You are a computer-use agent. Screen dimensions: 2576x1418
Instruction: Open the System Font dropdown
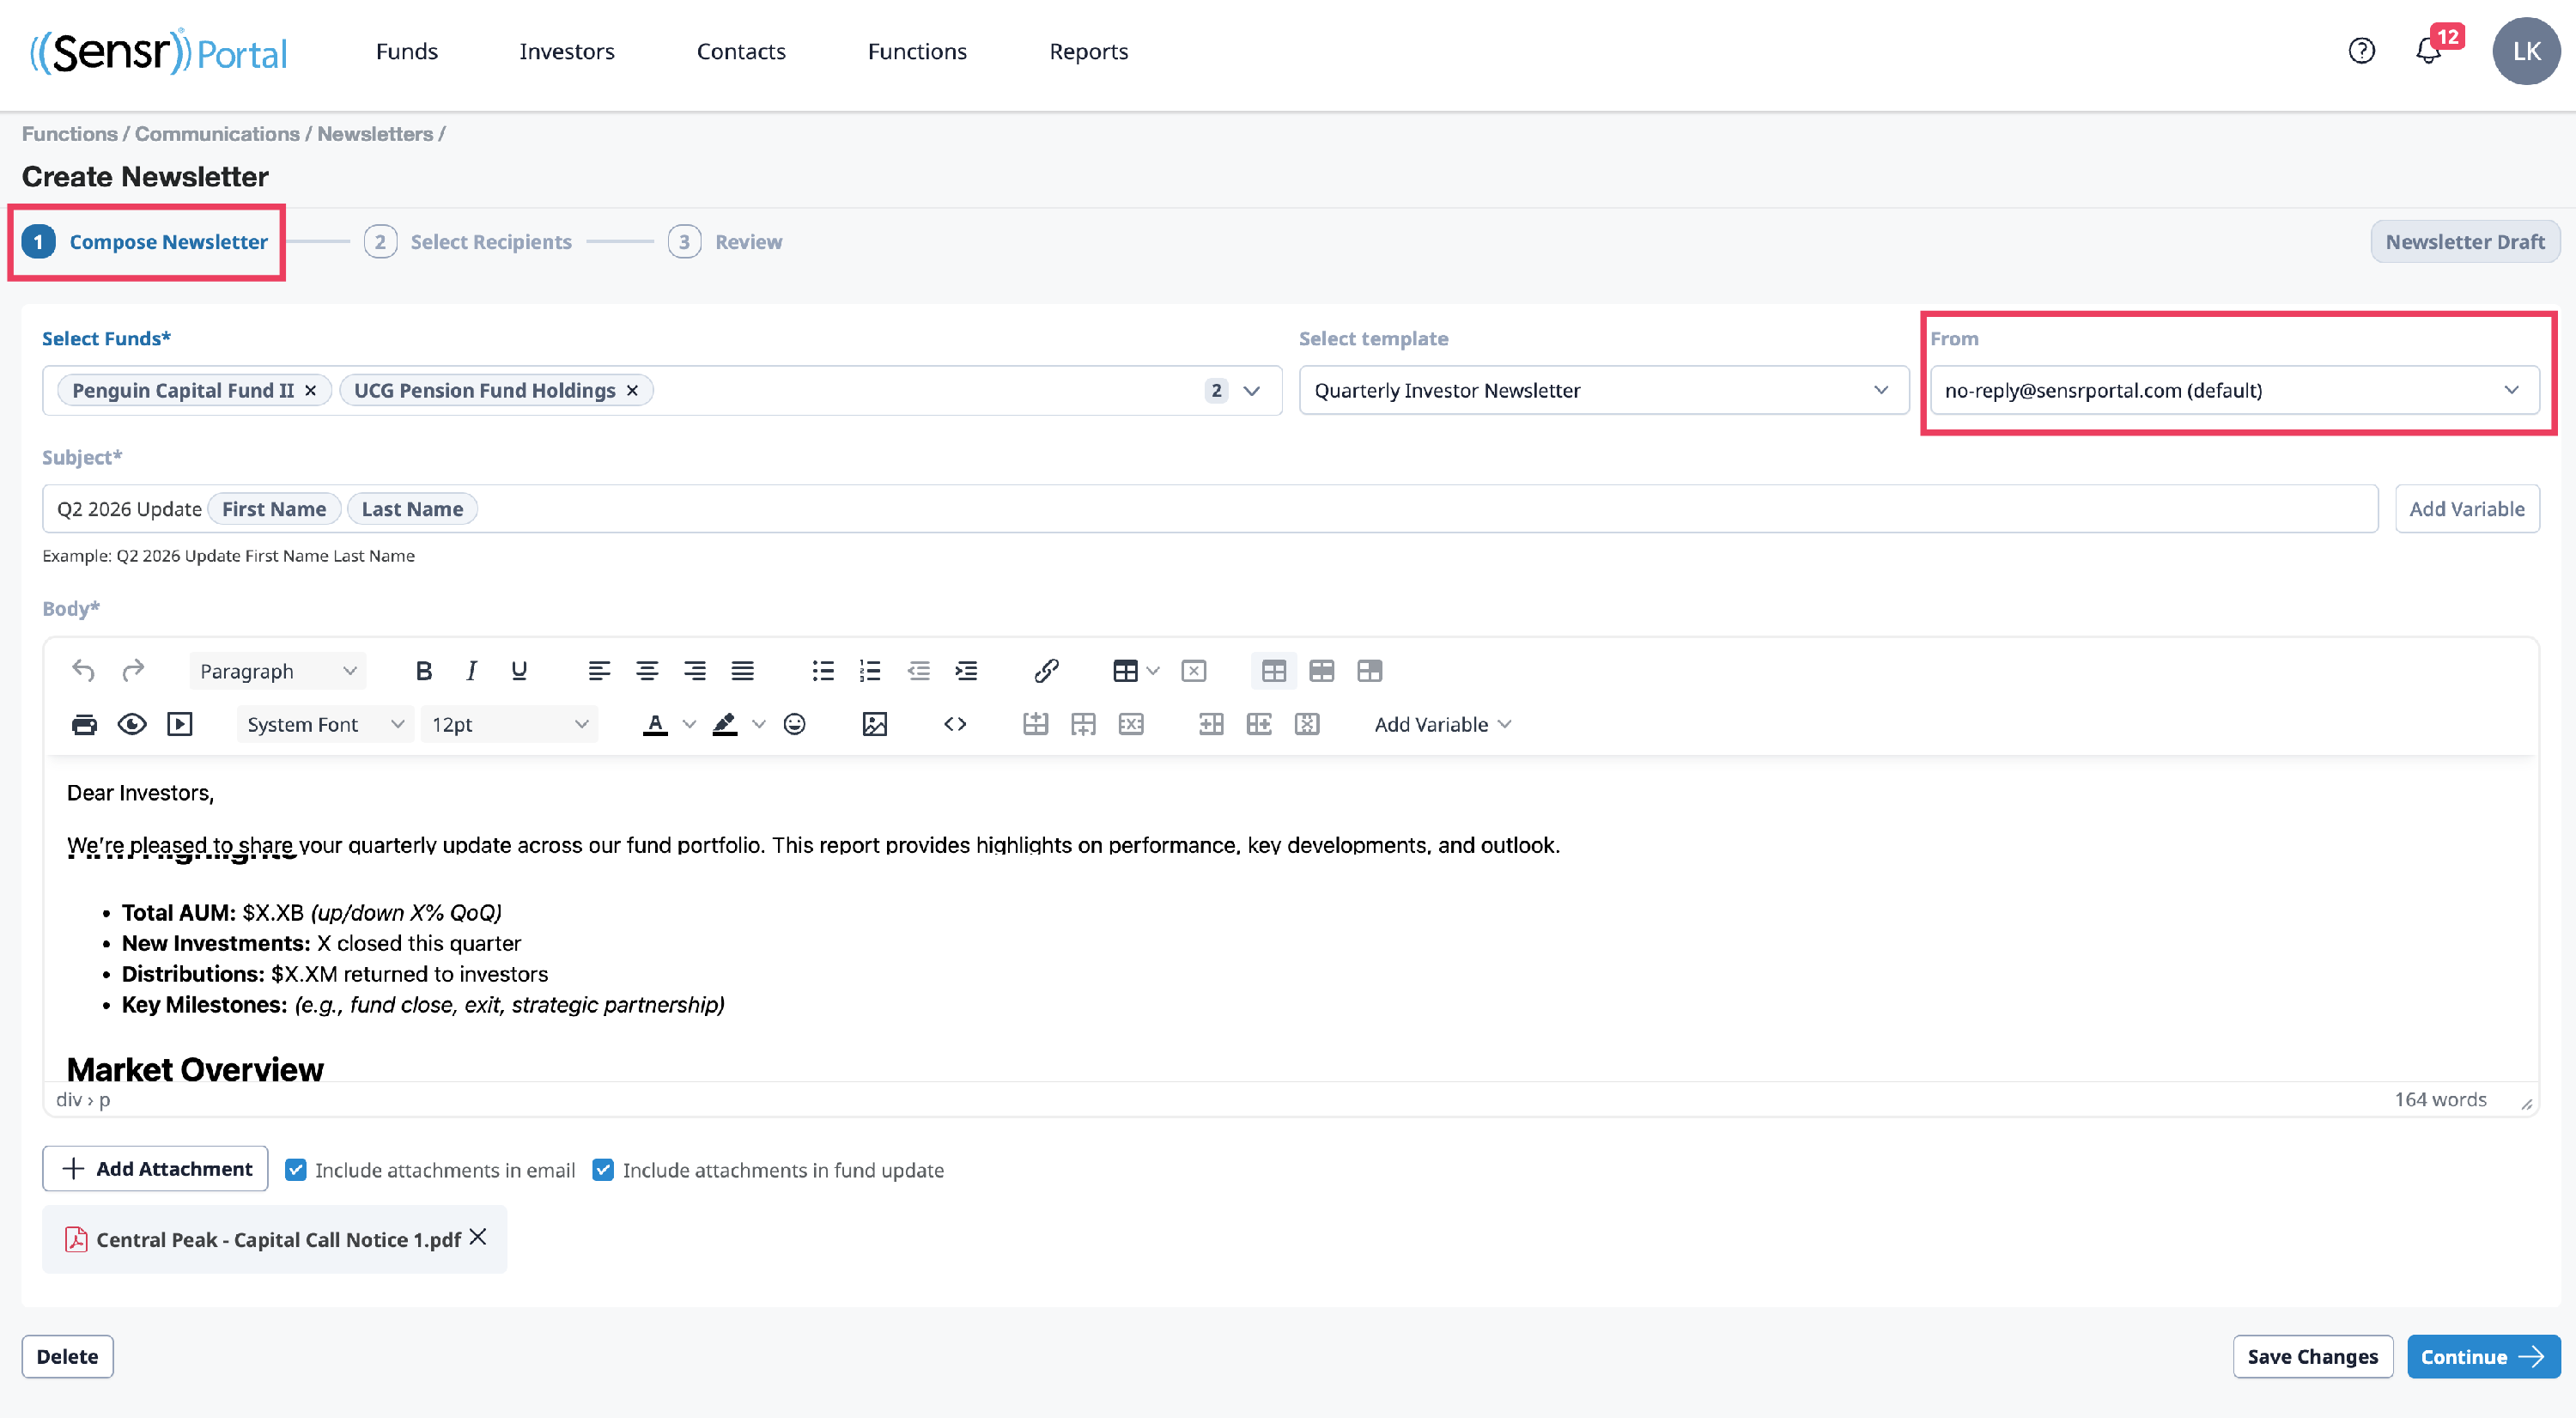[x=324, y=724]
